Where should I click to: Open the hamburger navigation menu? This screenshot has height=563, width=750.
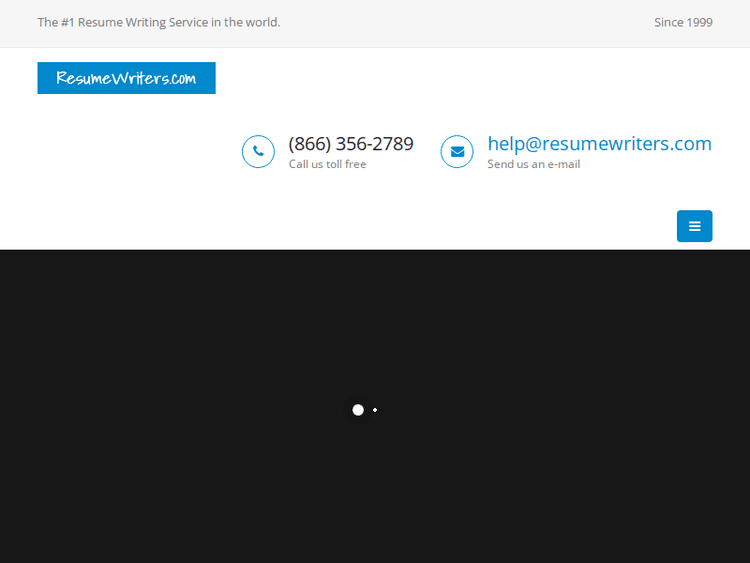tap(694, 226)
